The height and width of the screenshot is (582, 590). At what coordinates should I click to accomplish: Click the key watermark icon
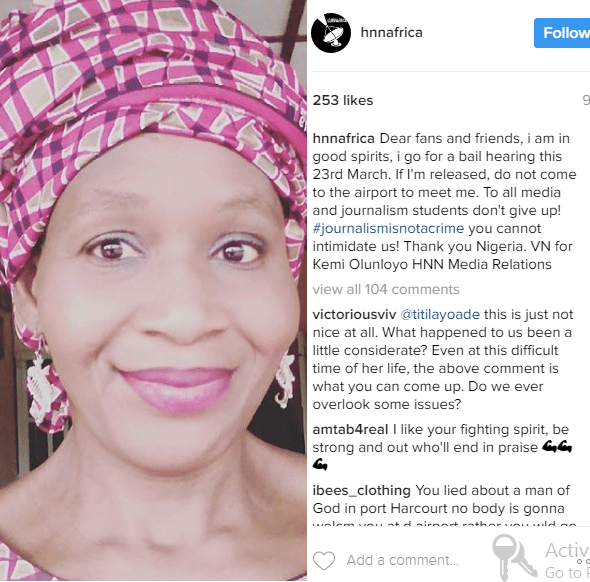point(514,558)
